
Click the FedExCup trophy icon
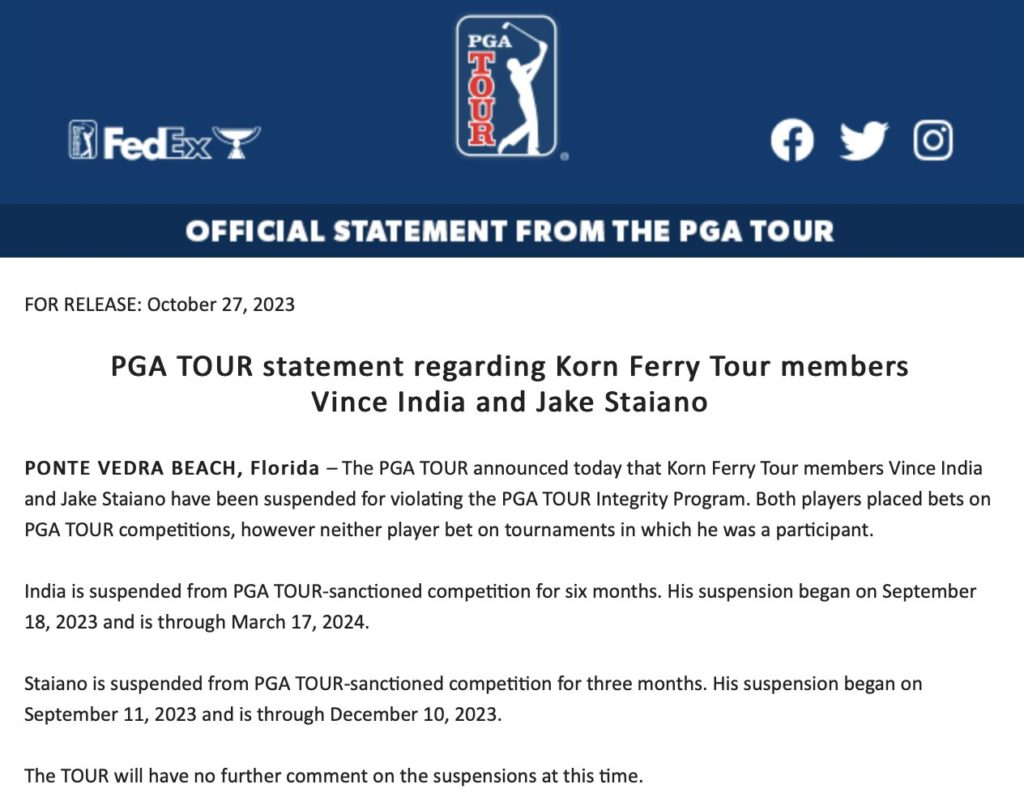238,143
